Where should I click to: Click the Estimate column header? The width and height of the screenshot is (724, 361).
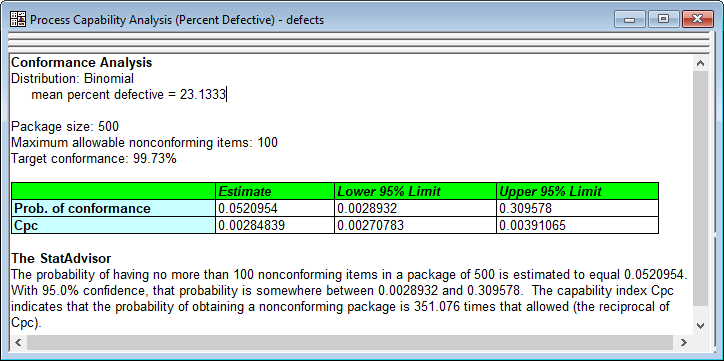click(275, 191)
